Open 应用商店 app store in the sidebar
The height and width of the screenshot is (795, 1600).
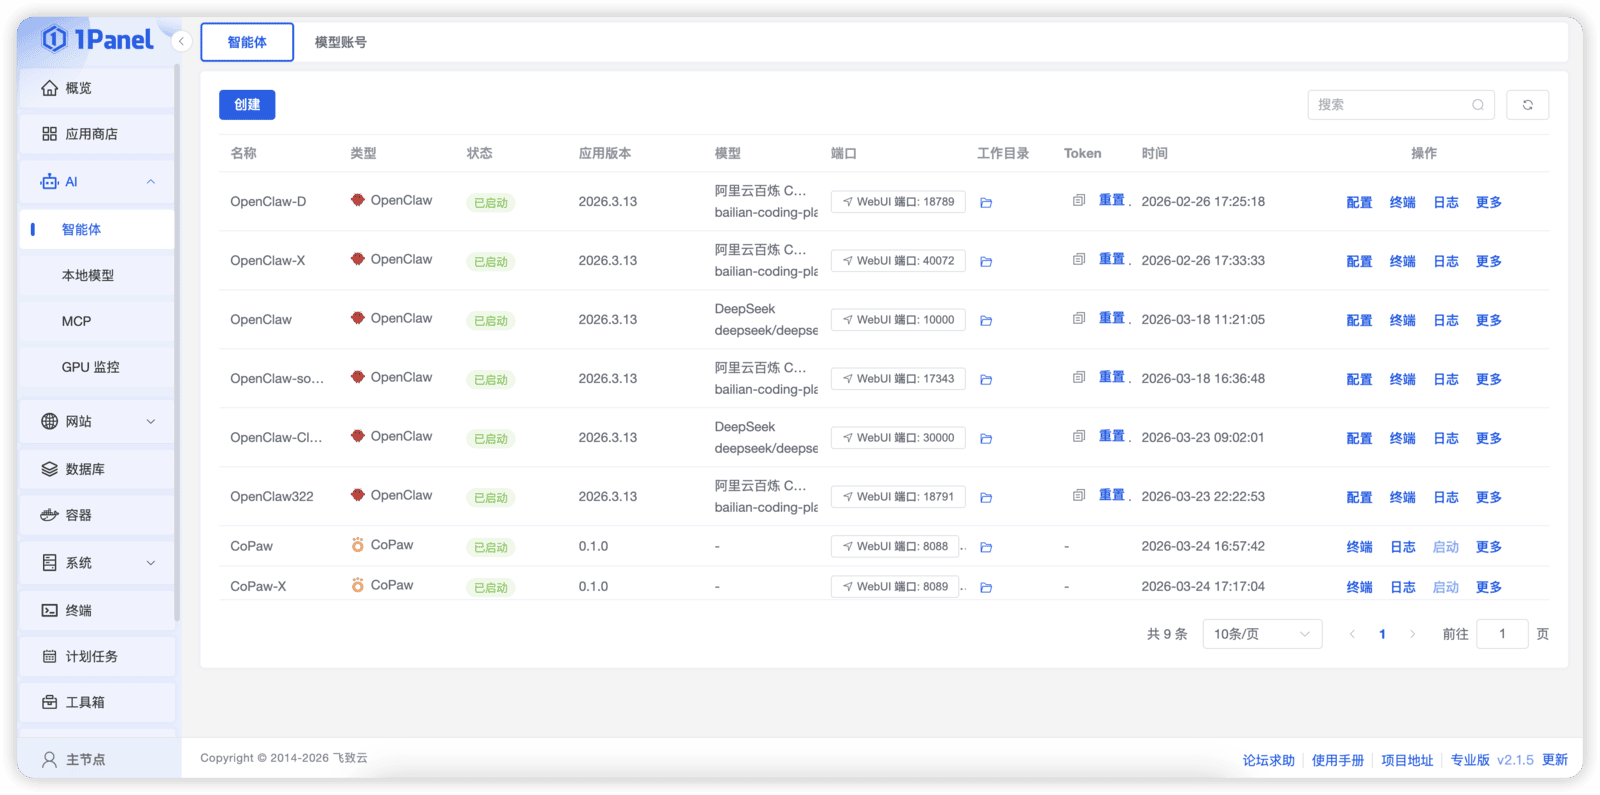[x=97, y=134]
